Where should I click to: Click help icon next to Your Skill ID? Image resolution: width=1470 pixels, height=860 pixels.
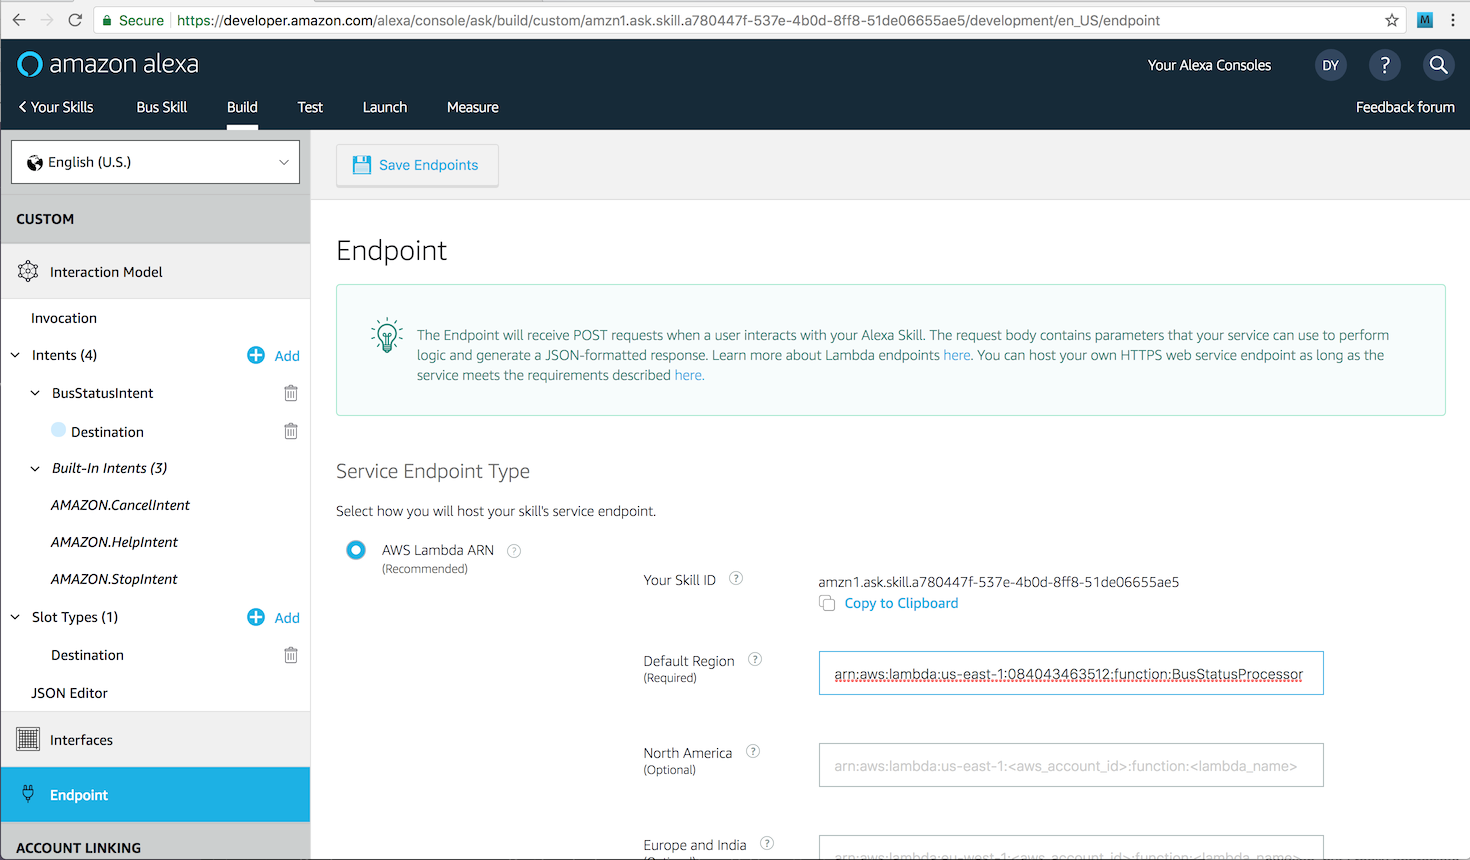pyautogui.click(x=736, y=578)
